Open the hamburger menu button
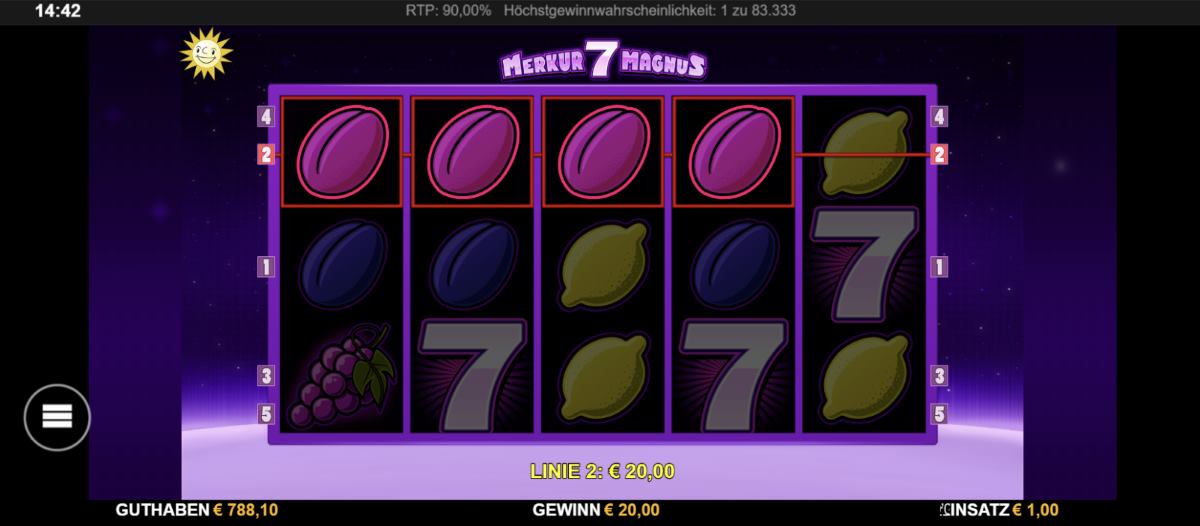The height and width of the screenshot is (526, 1200). pos(57,415)
